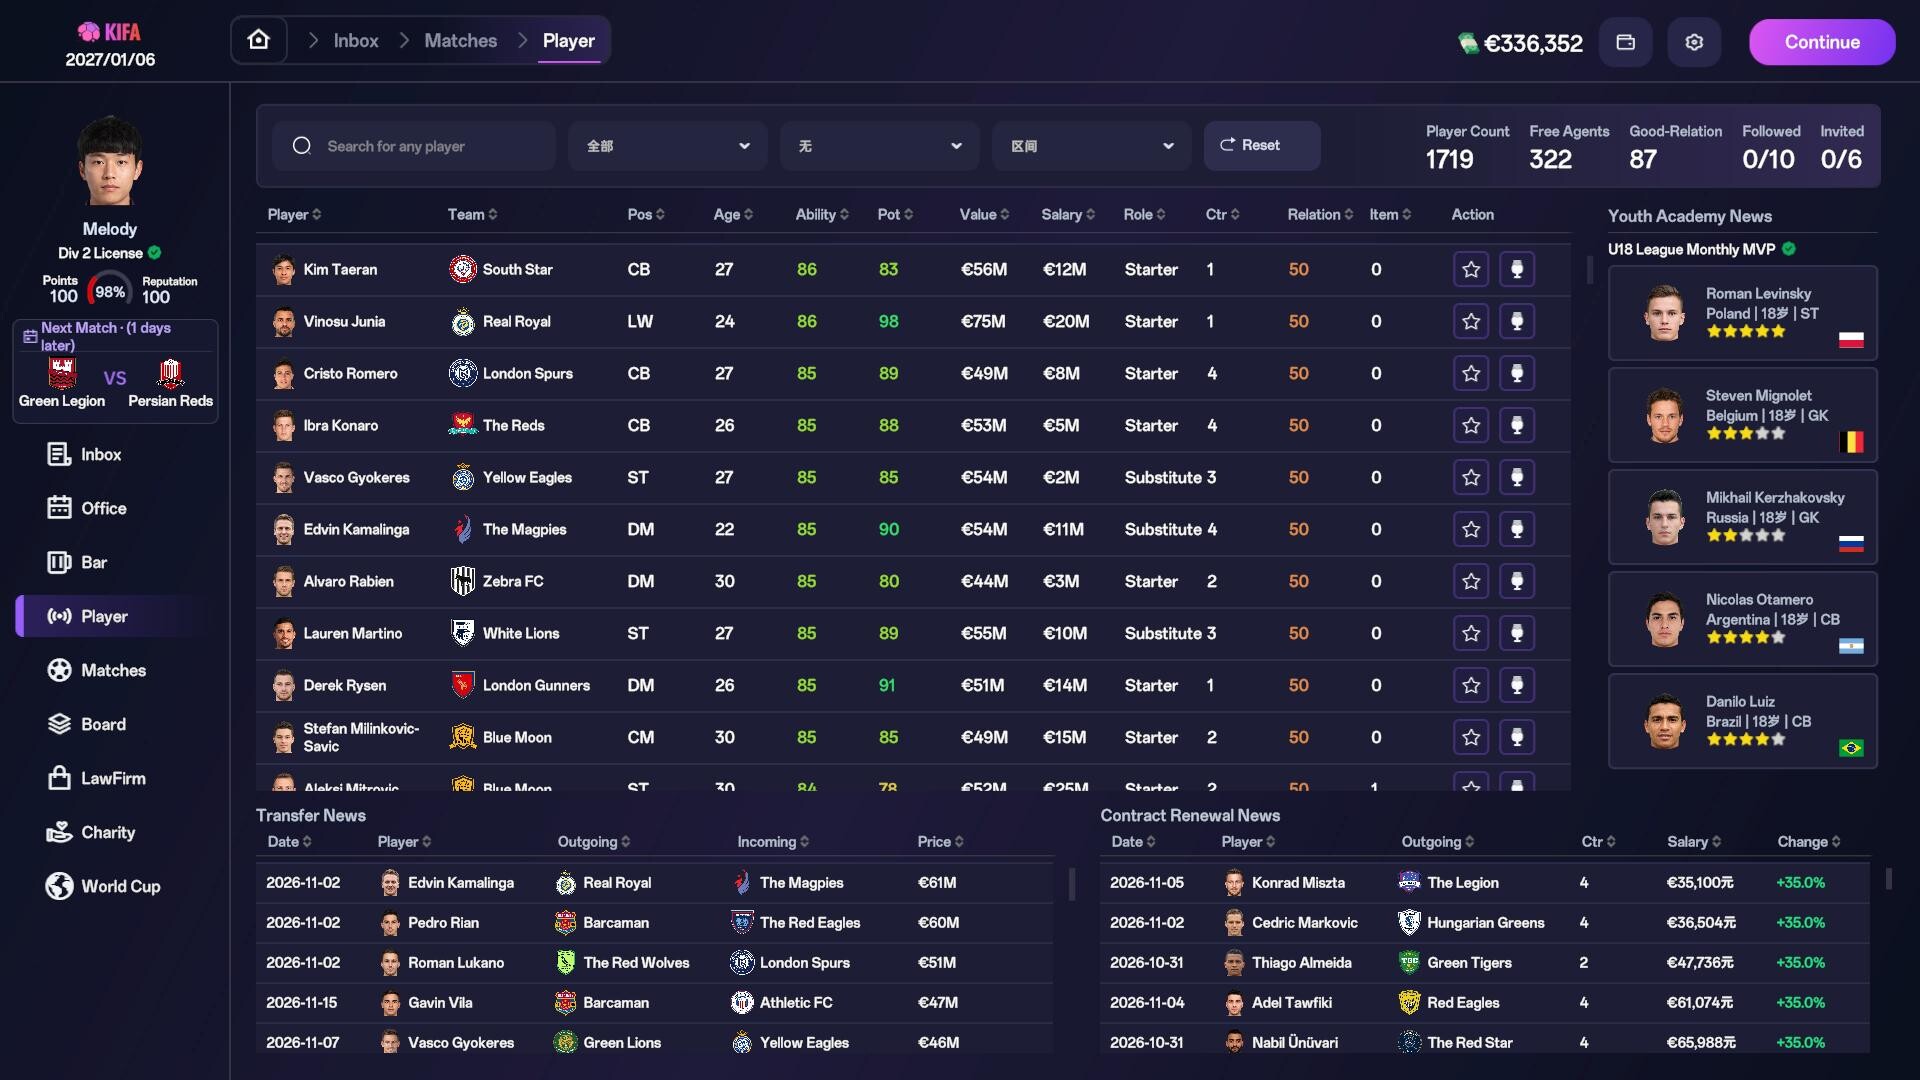Open the wallet icon beside balance
Screen dimensions: 1920x1080
(1626, 42)
